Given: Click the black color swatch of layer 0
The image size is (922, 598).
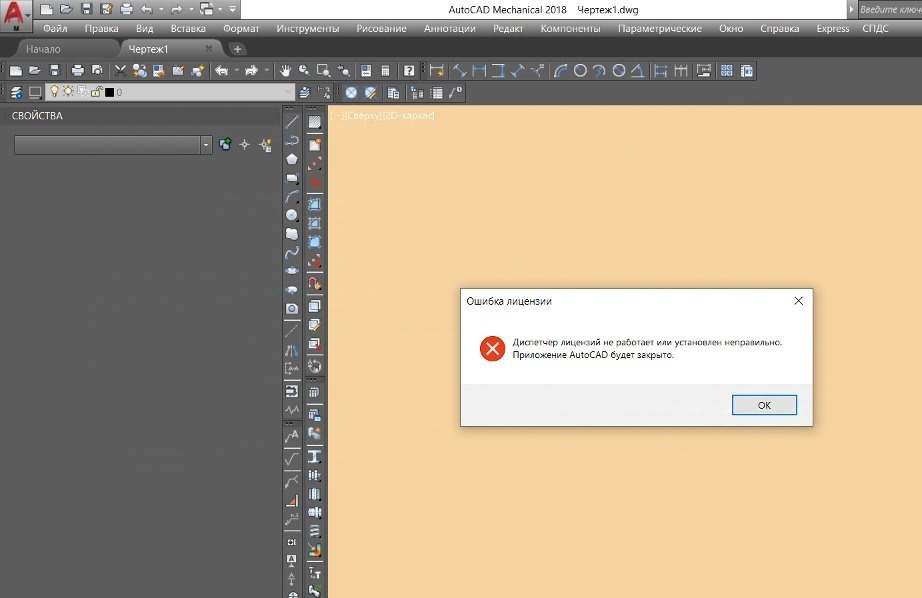Looking at the screenshot, I should tap(109, 92).
